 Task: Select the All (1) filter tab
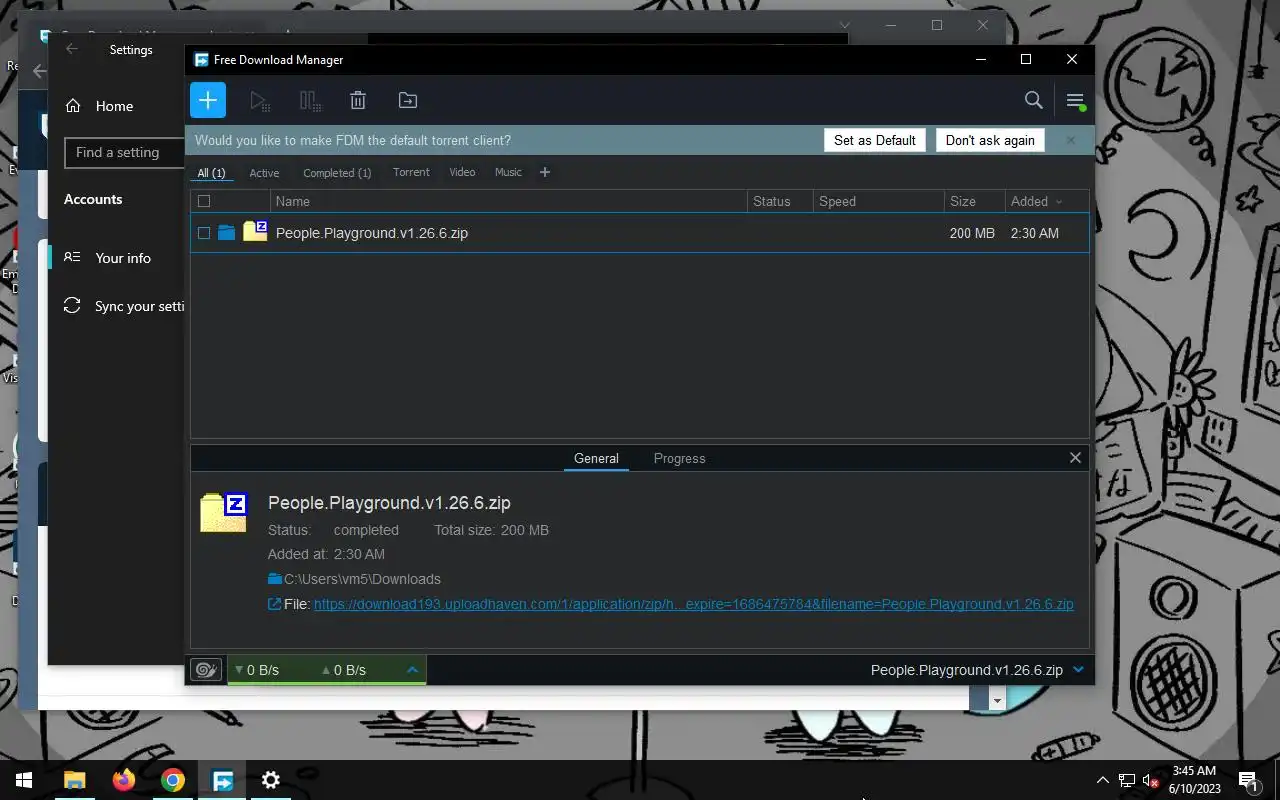211,173
